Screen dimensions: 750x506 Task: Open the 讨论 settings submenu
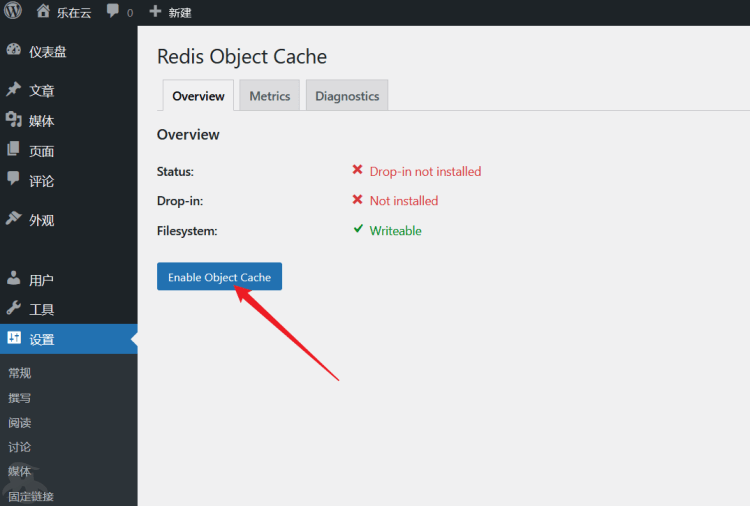click(20, 447)
